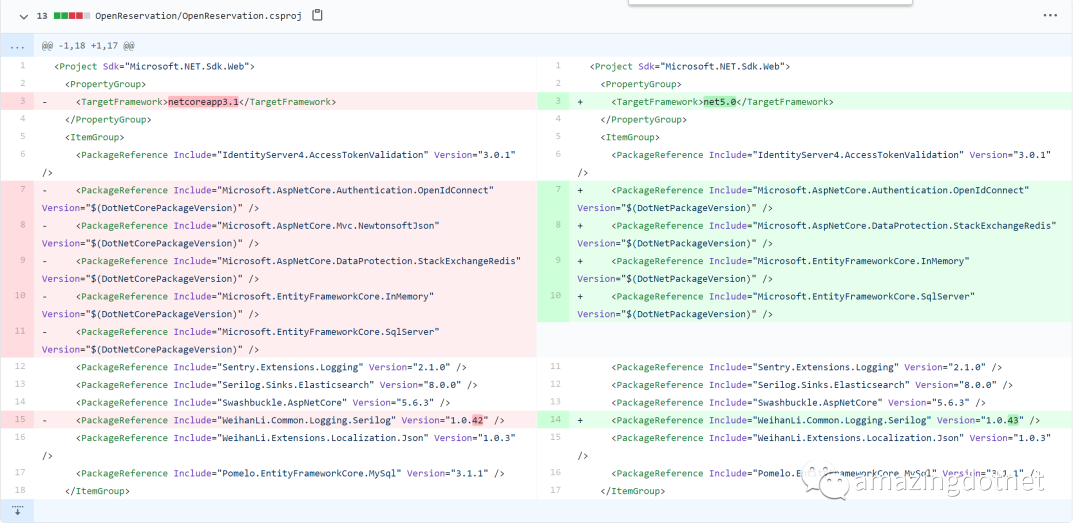Collapse the OpenReservation.csproj file diff

tap(24, 16)
